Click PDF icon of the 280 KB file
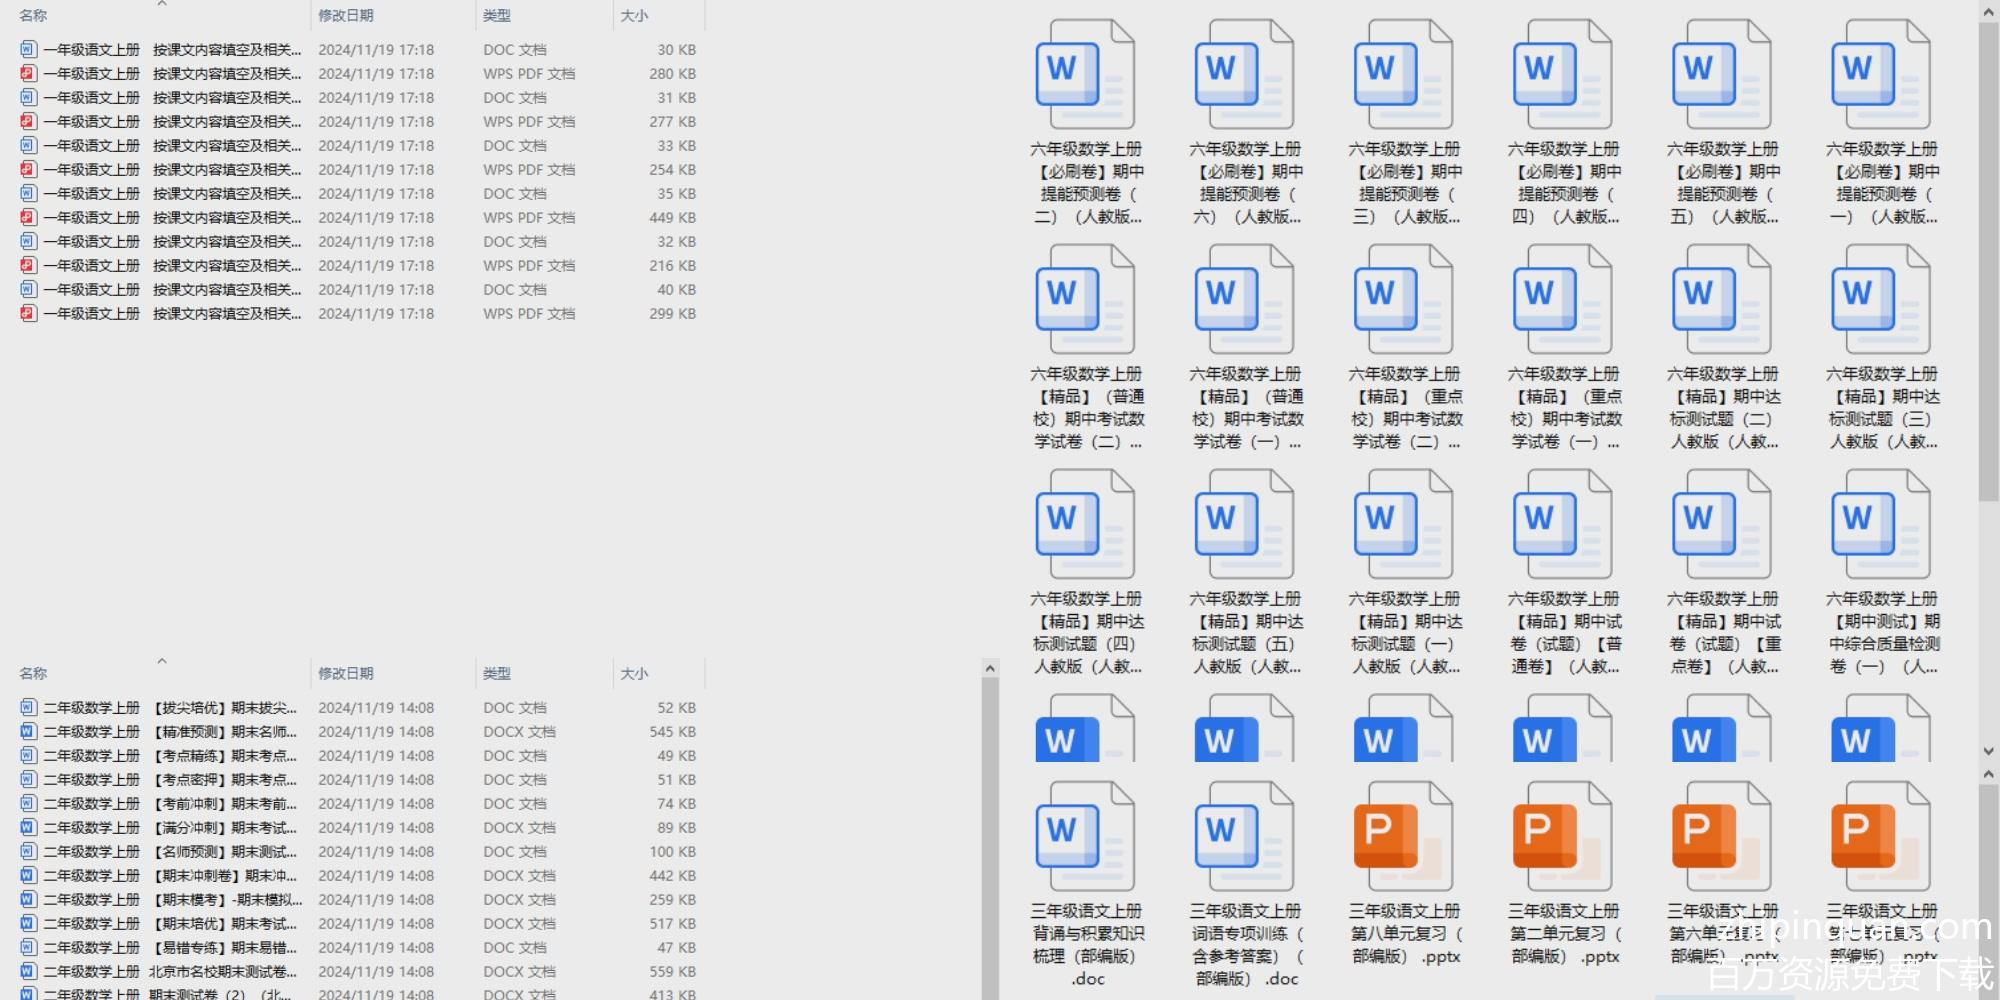2000x1000 pixels. 28,74
